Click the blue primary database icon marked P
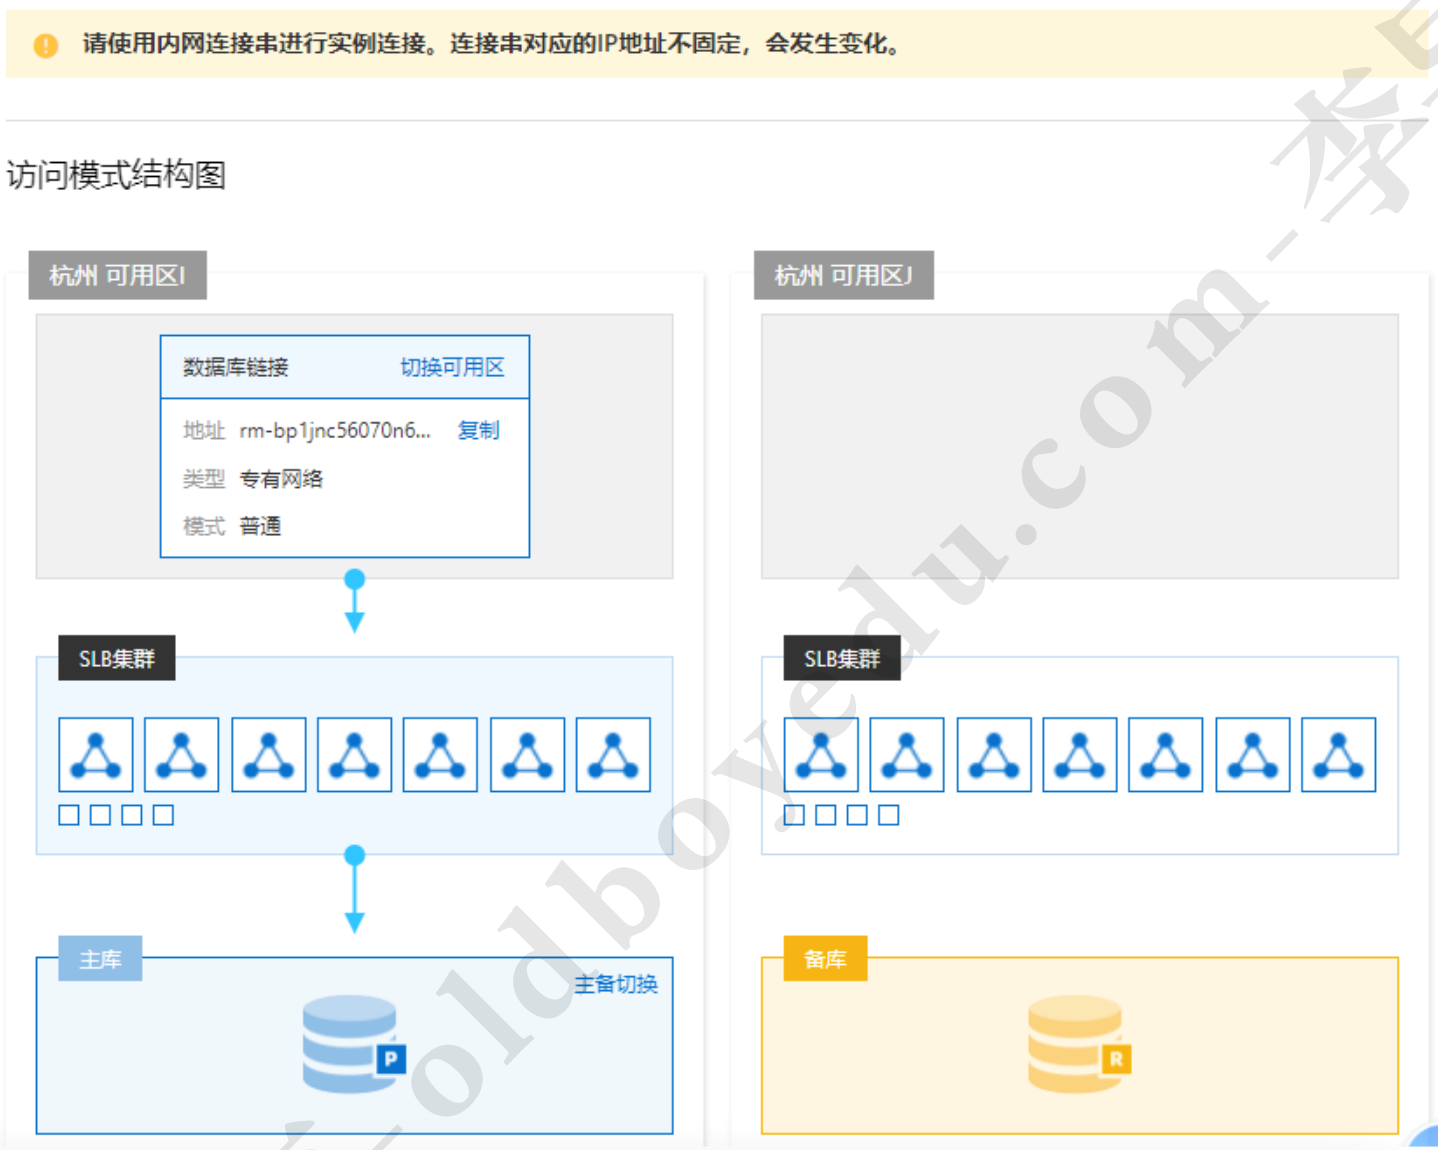Viewport: 1438px width, 1150px height. click(354, 1043)
